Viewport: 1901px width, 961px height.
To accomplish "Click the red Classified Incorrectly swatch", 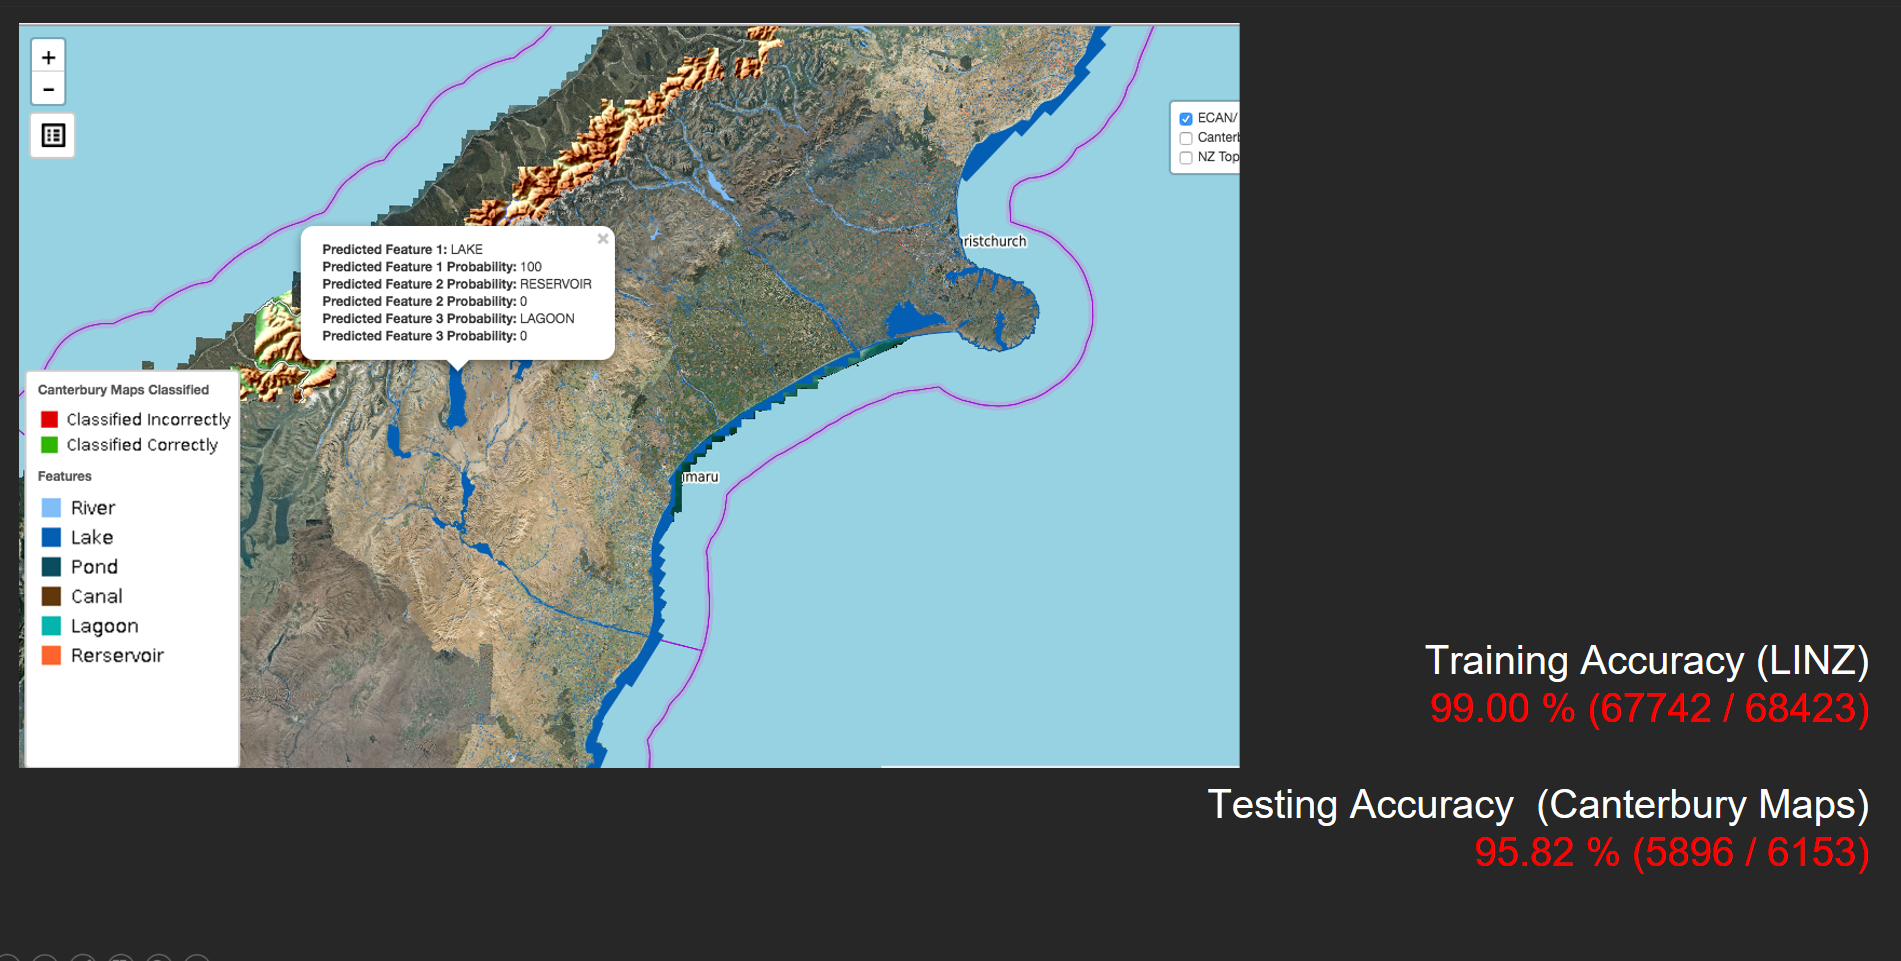I will 49,419.
